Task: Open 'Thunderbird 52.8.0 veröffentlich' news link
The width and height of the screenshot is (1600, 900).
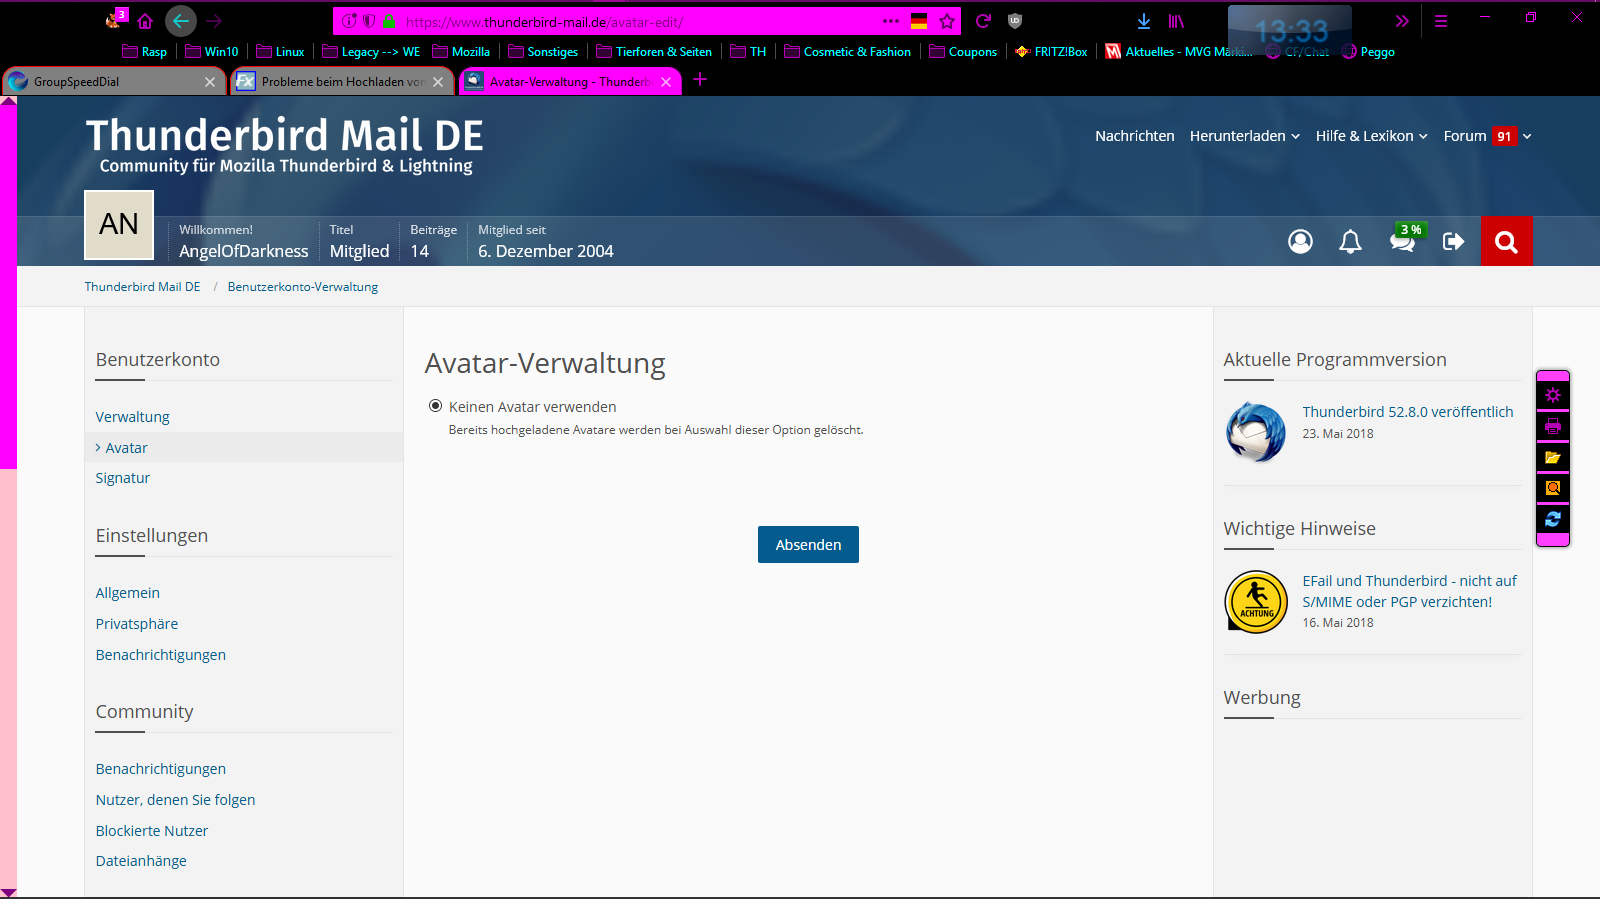Action: pos(1408,412)
